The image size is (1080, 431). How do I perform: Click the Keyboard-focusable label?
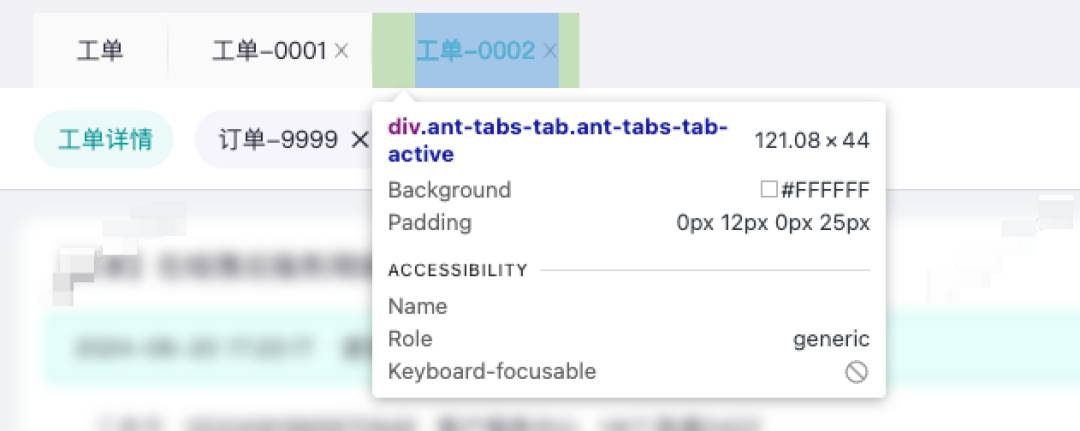coord(492,372)
